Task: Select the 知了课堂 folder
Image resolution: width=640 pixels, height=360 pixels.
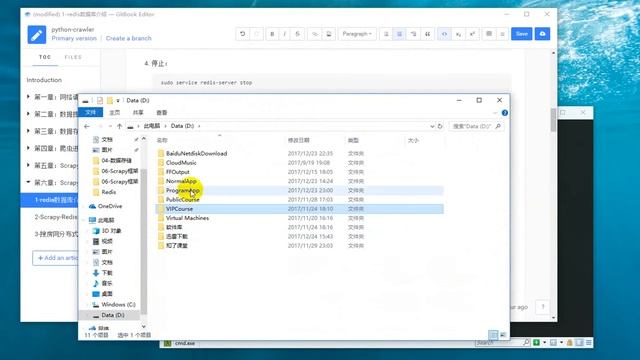Action: pos(177,246)
